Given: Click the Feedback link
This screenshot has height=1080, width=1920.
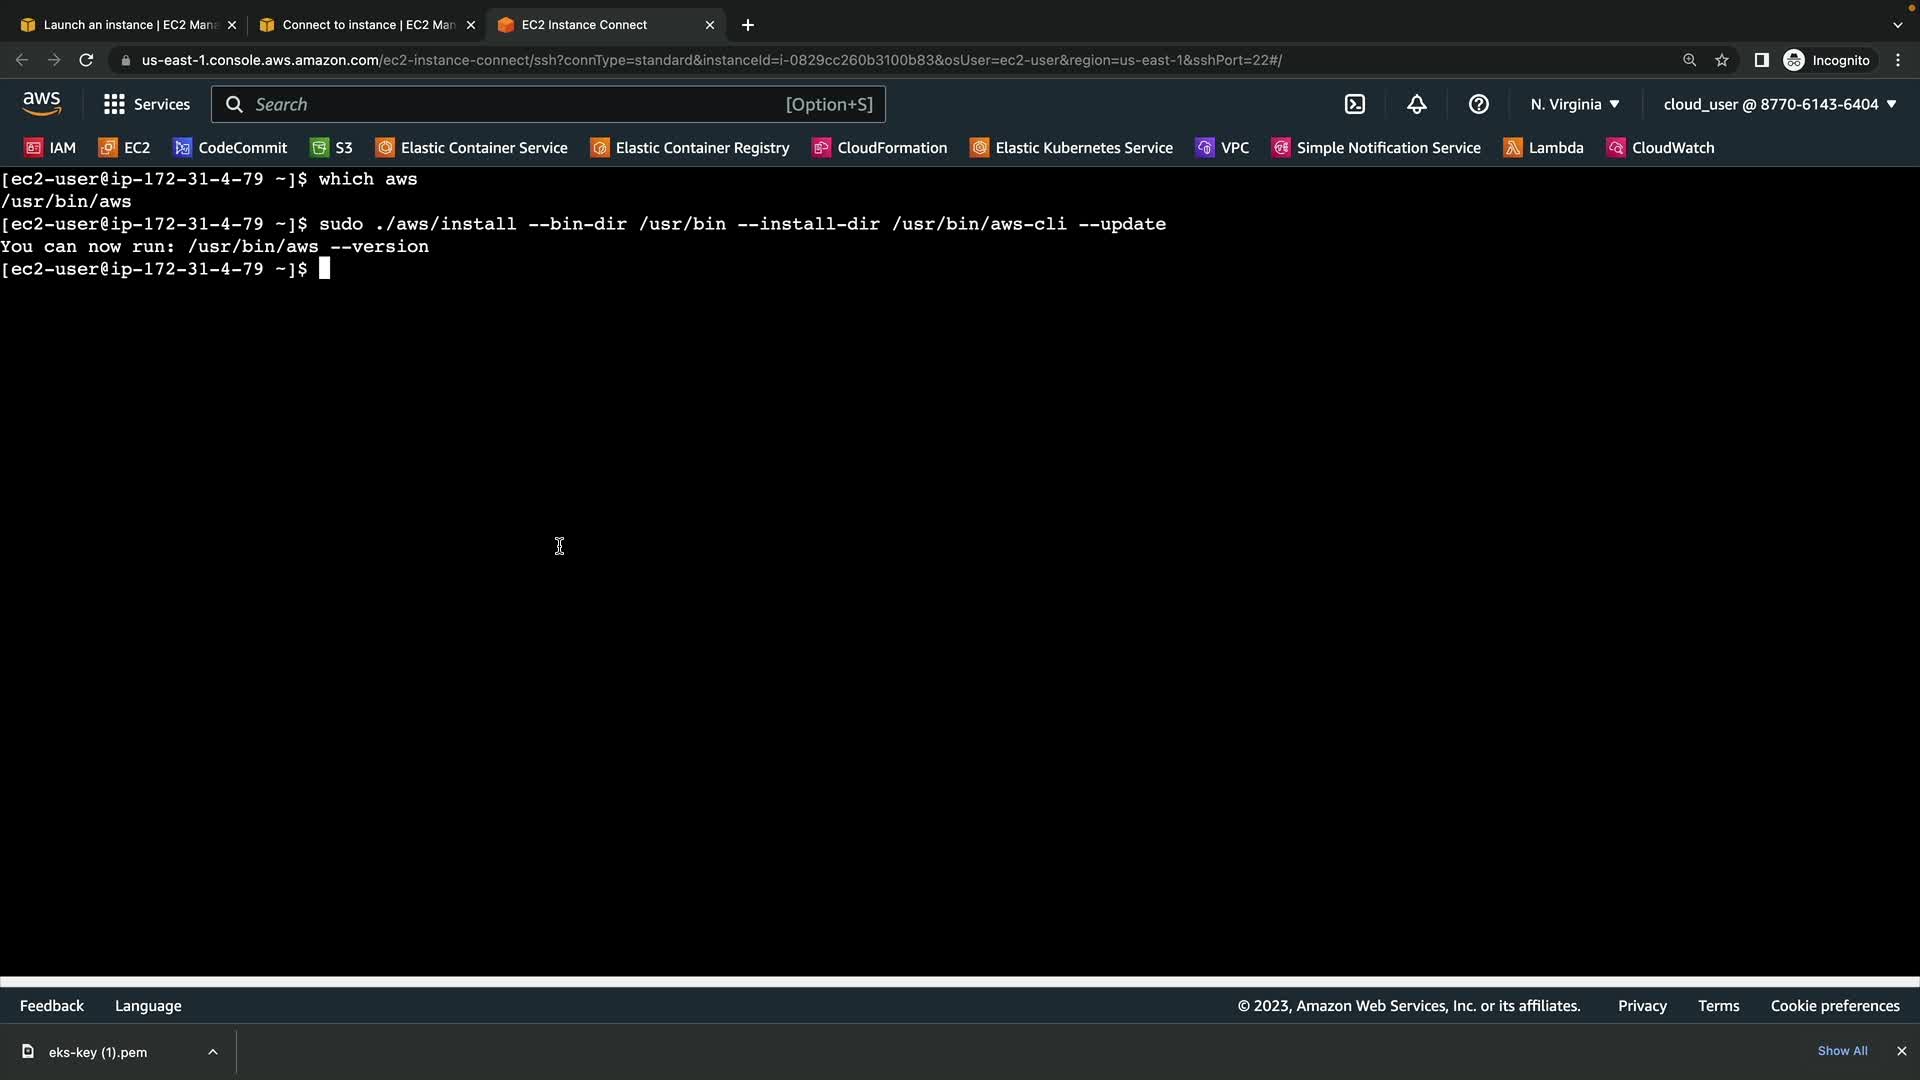Looking at the screenshot, I should click(x=52, y=1006).
